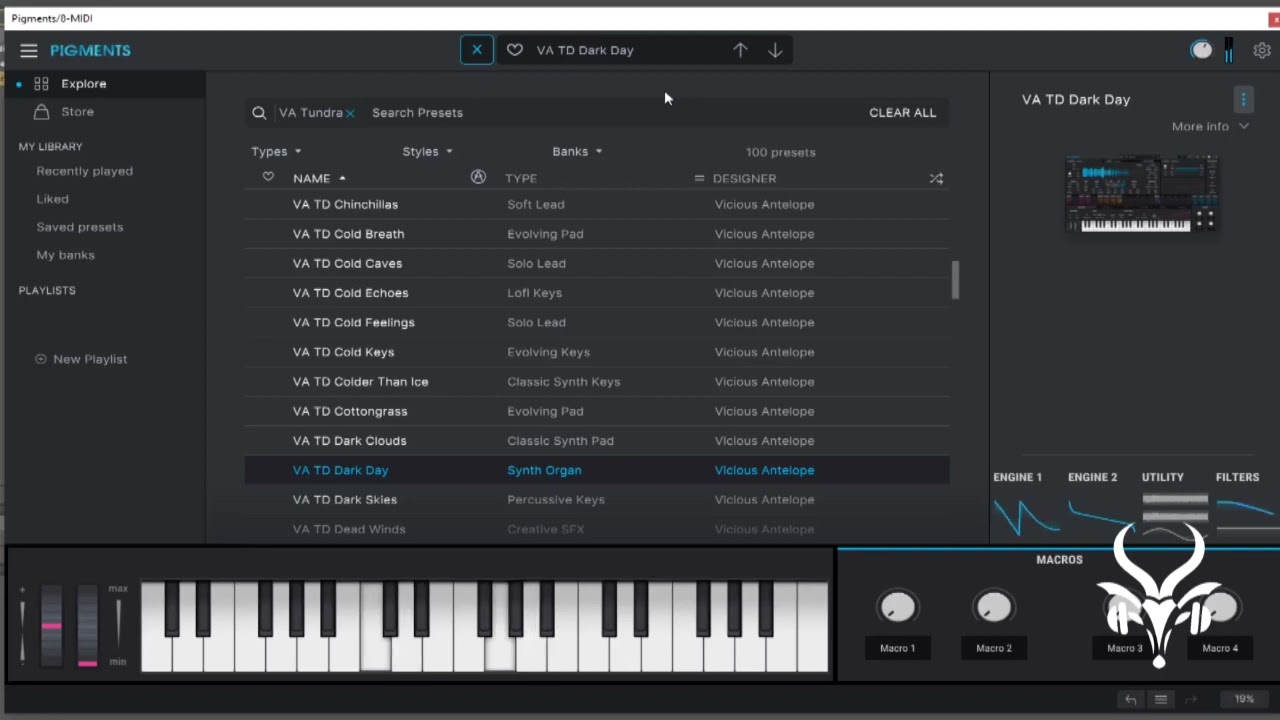This screenshot has height=720, width=1280.
Task: Click the magnifier search icon
Action: pyautogui.click(x=259, y=113)
